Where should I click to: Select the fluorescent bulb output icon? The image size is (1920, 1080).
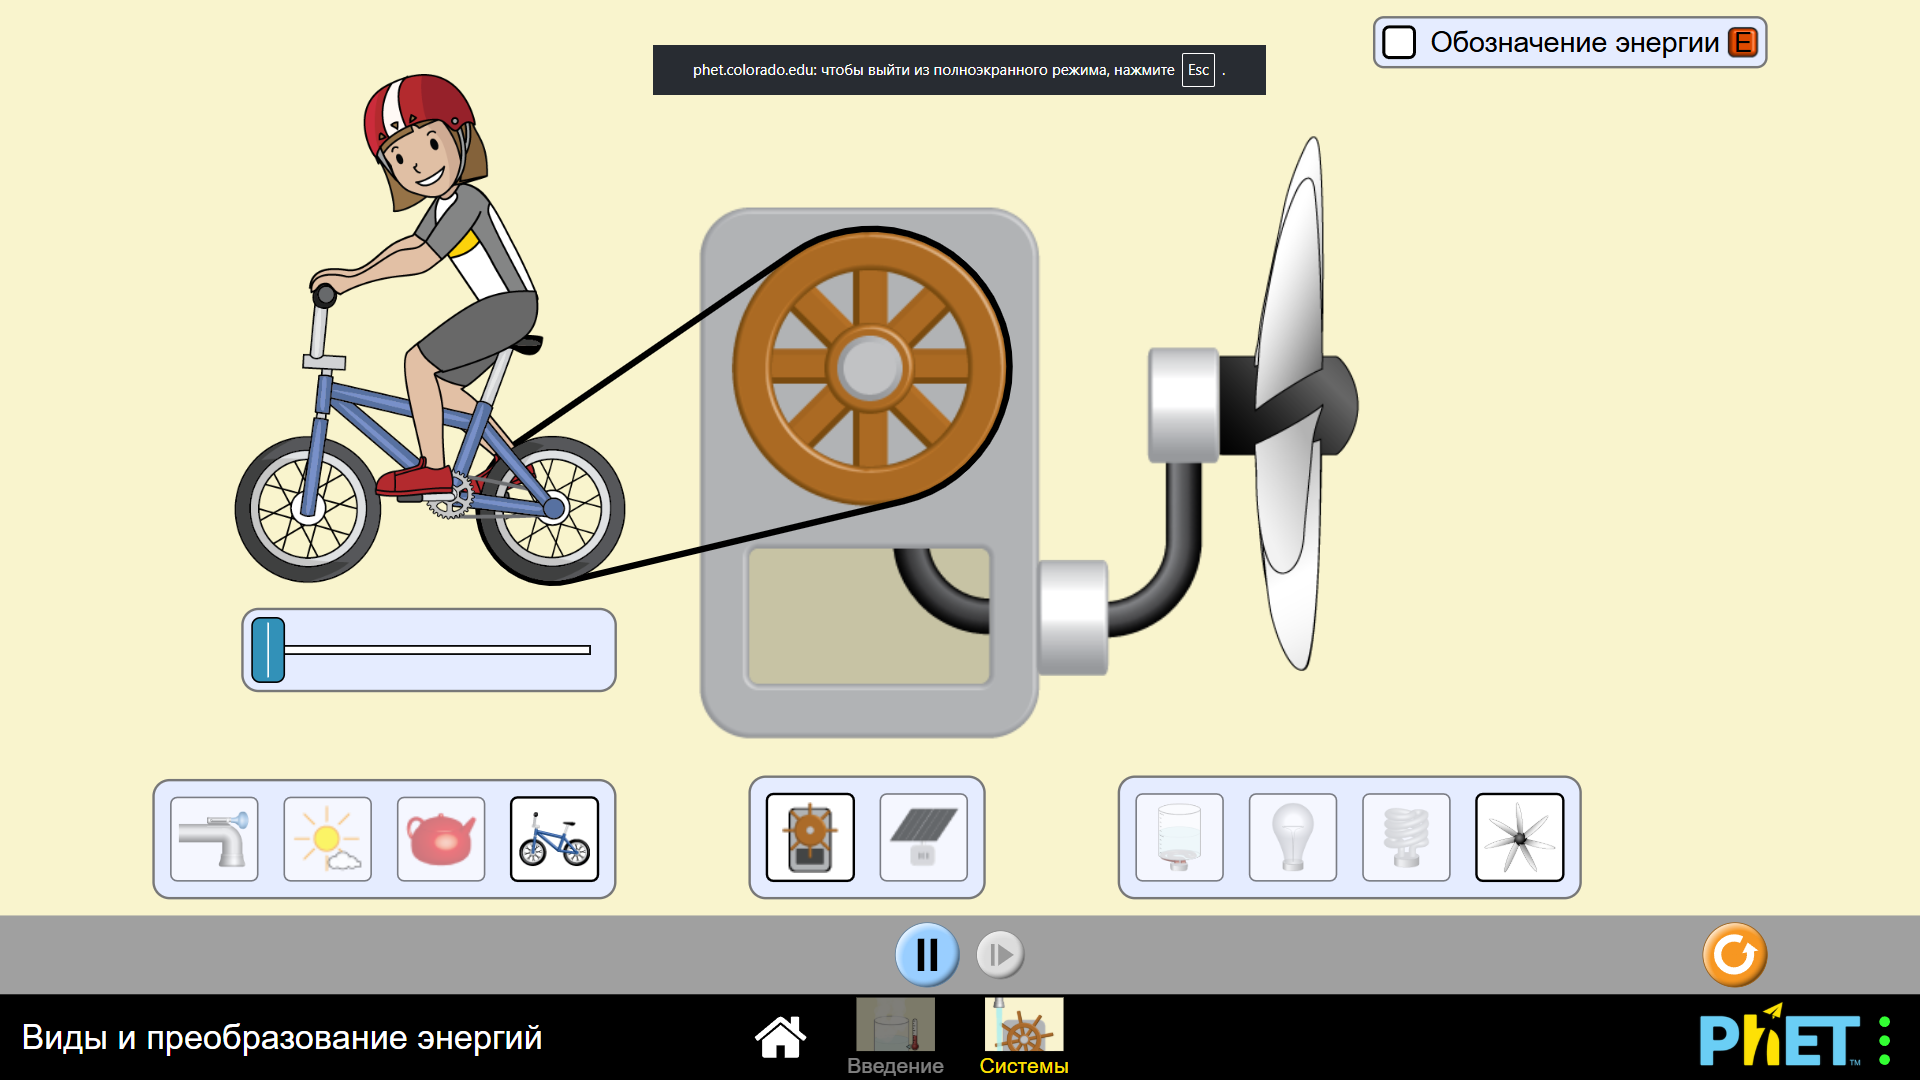[x=1406, y=837]
